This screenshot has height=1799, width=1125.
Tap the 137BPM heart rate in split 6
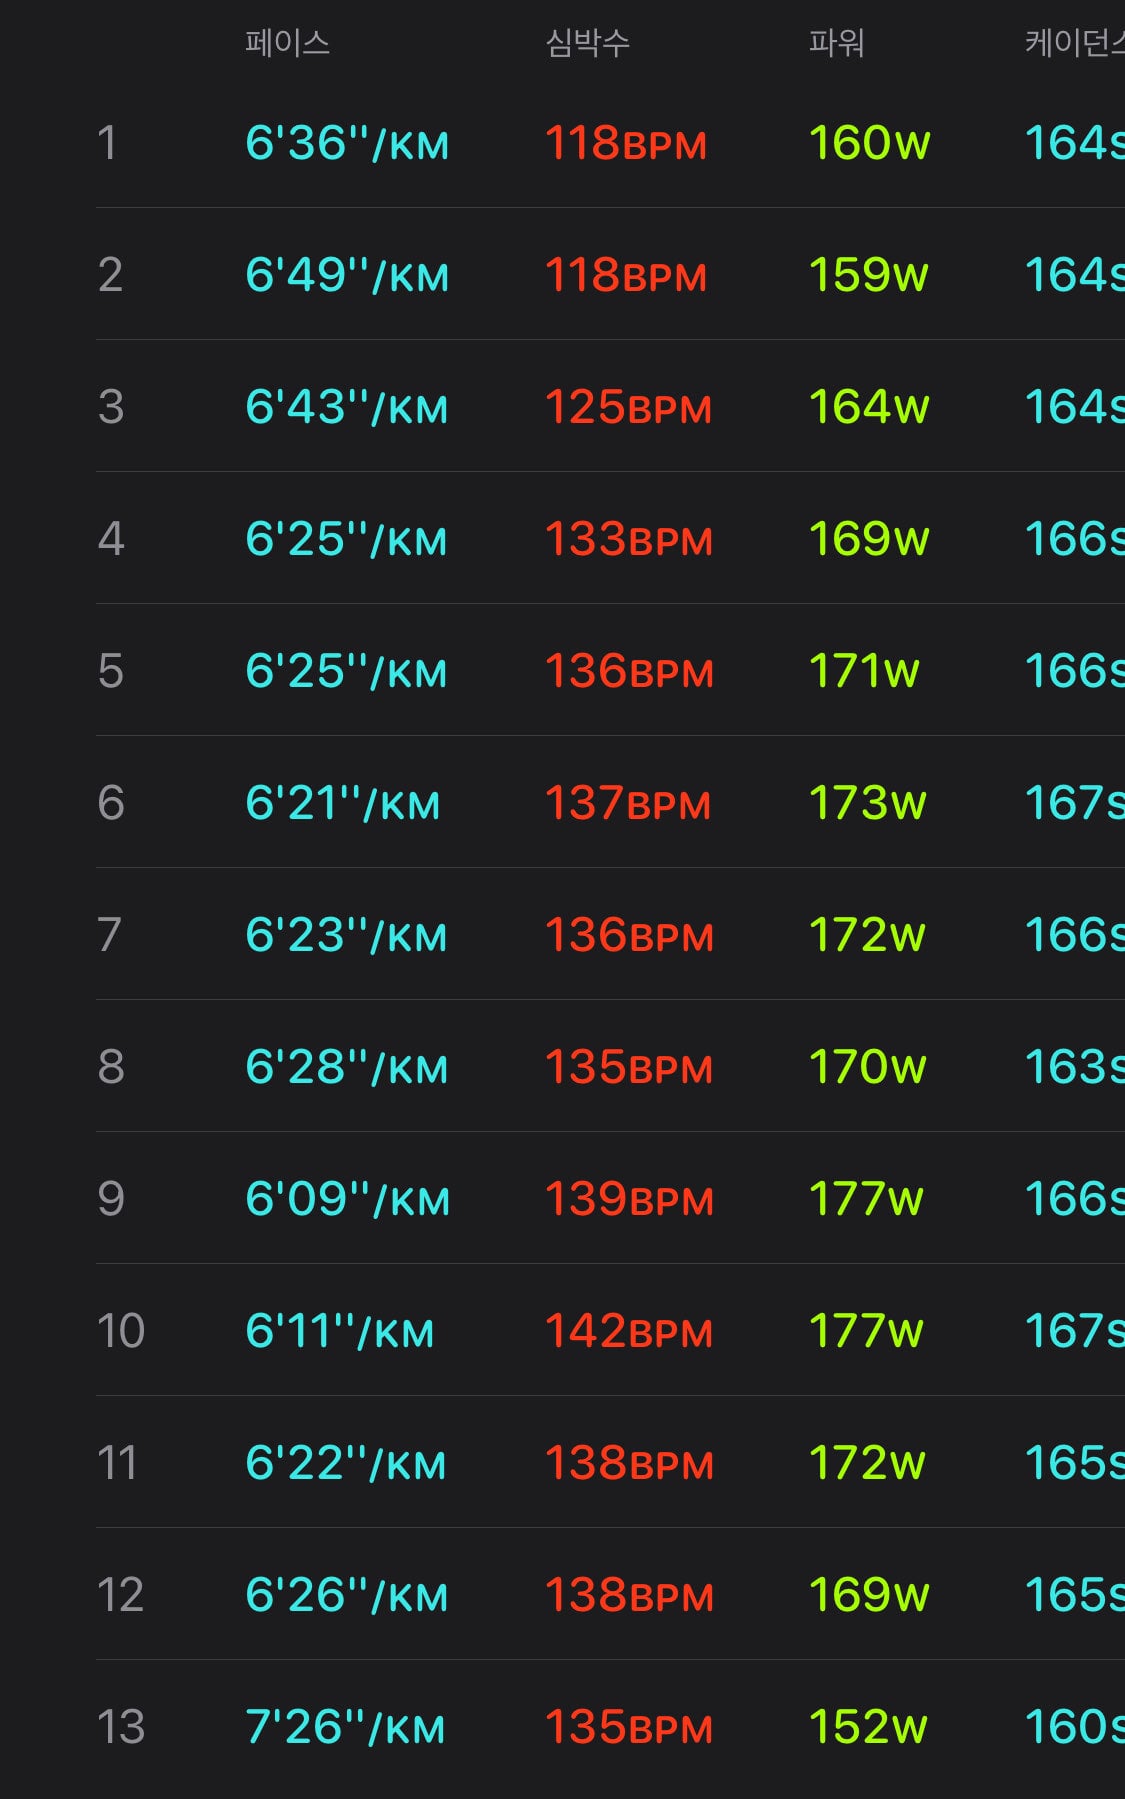coord(627,802)
